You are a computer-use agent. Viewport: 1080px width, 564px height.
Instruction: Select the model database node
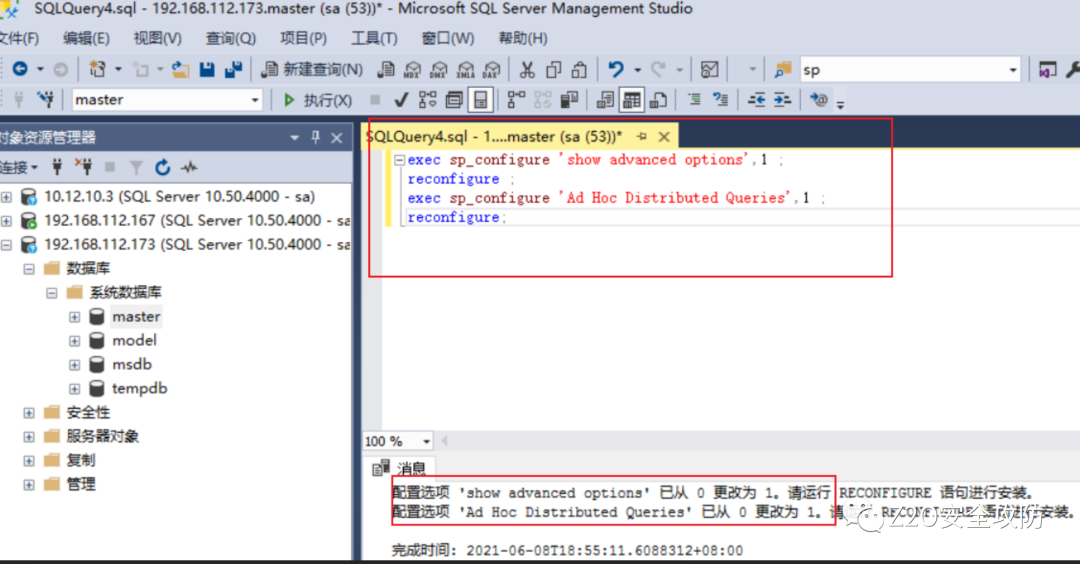coord(134,341)
